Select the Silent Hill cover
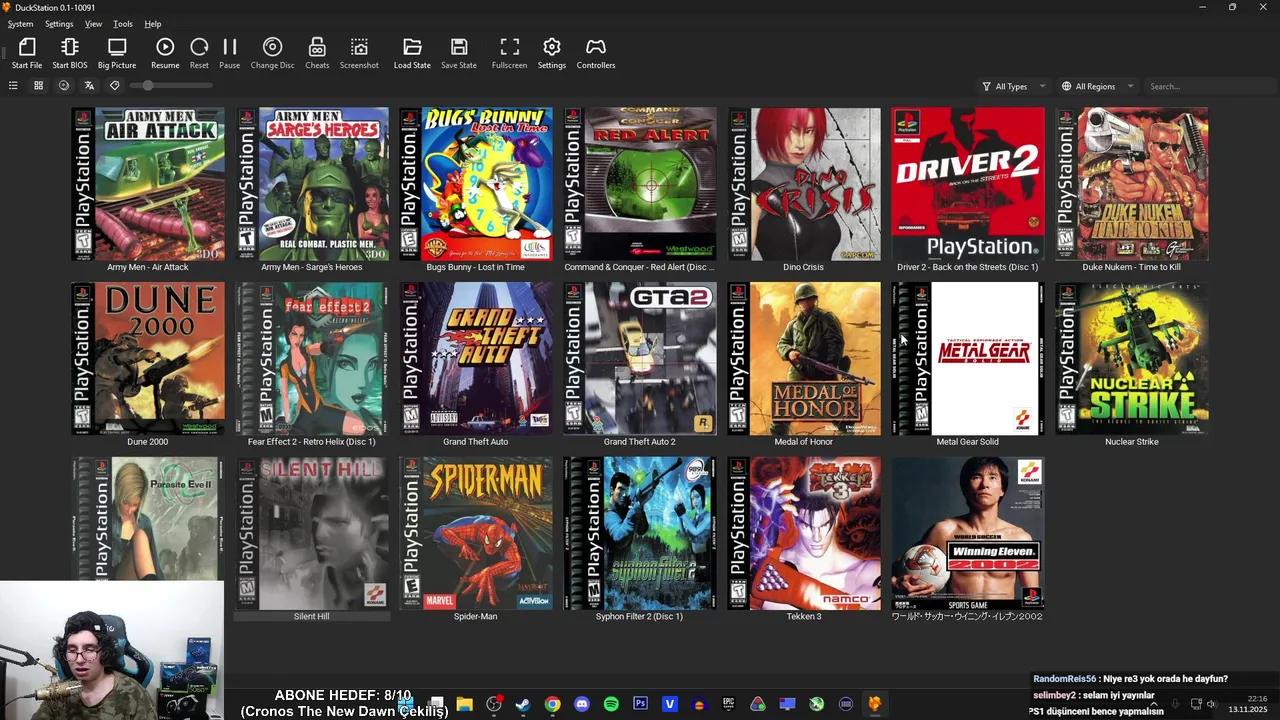 pyautogui.click(x=312, y=533)
